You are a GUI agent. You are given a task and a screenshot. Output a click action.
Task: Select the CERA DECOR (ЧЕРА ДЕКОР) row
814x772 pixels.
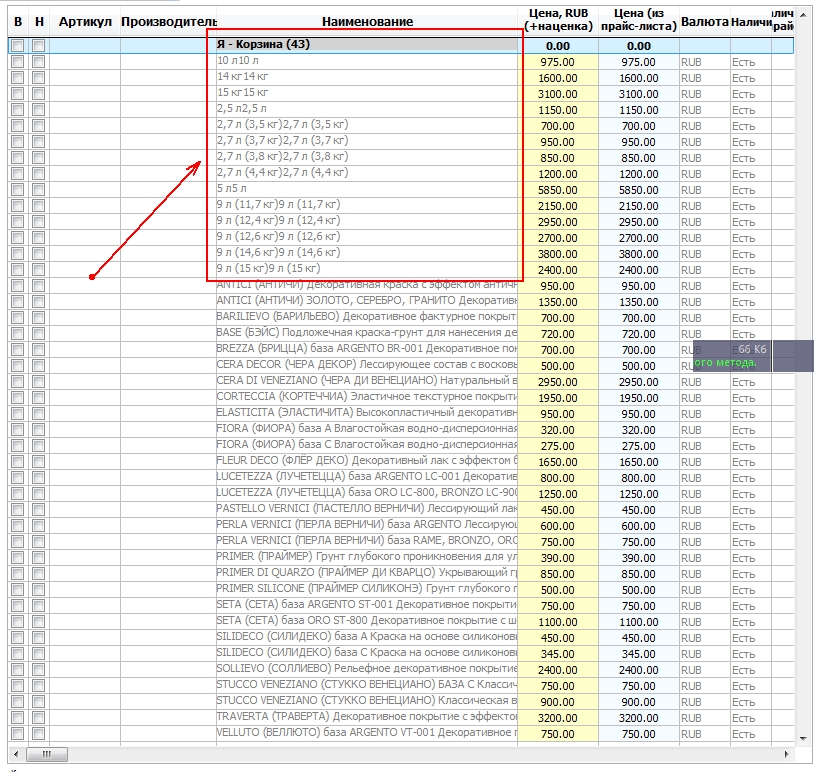(401, 365)
